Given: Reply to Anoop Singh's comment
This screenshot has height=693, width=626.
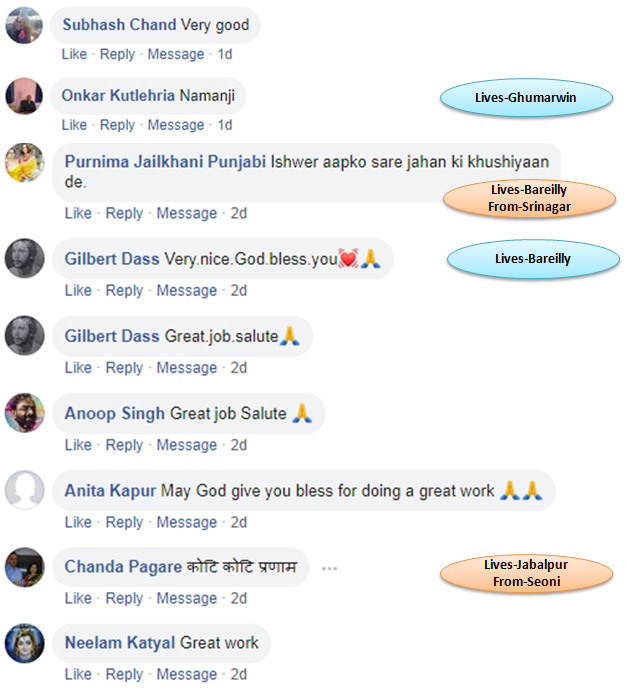Looking at the screenshot, I should (124, 445).
